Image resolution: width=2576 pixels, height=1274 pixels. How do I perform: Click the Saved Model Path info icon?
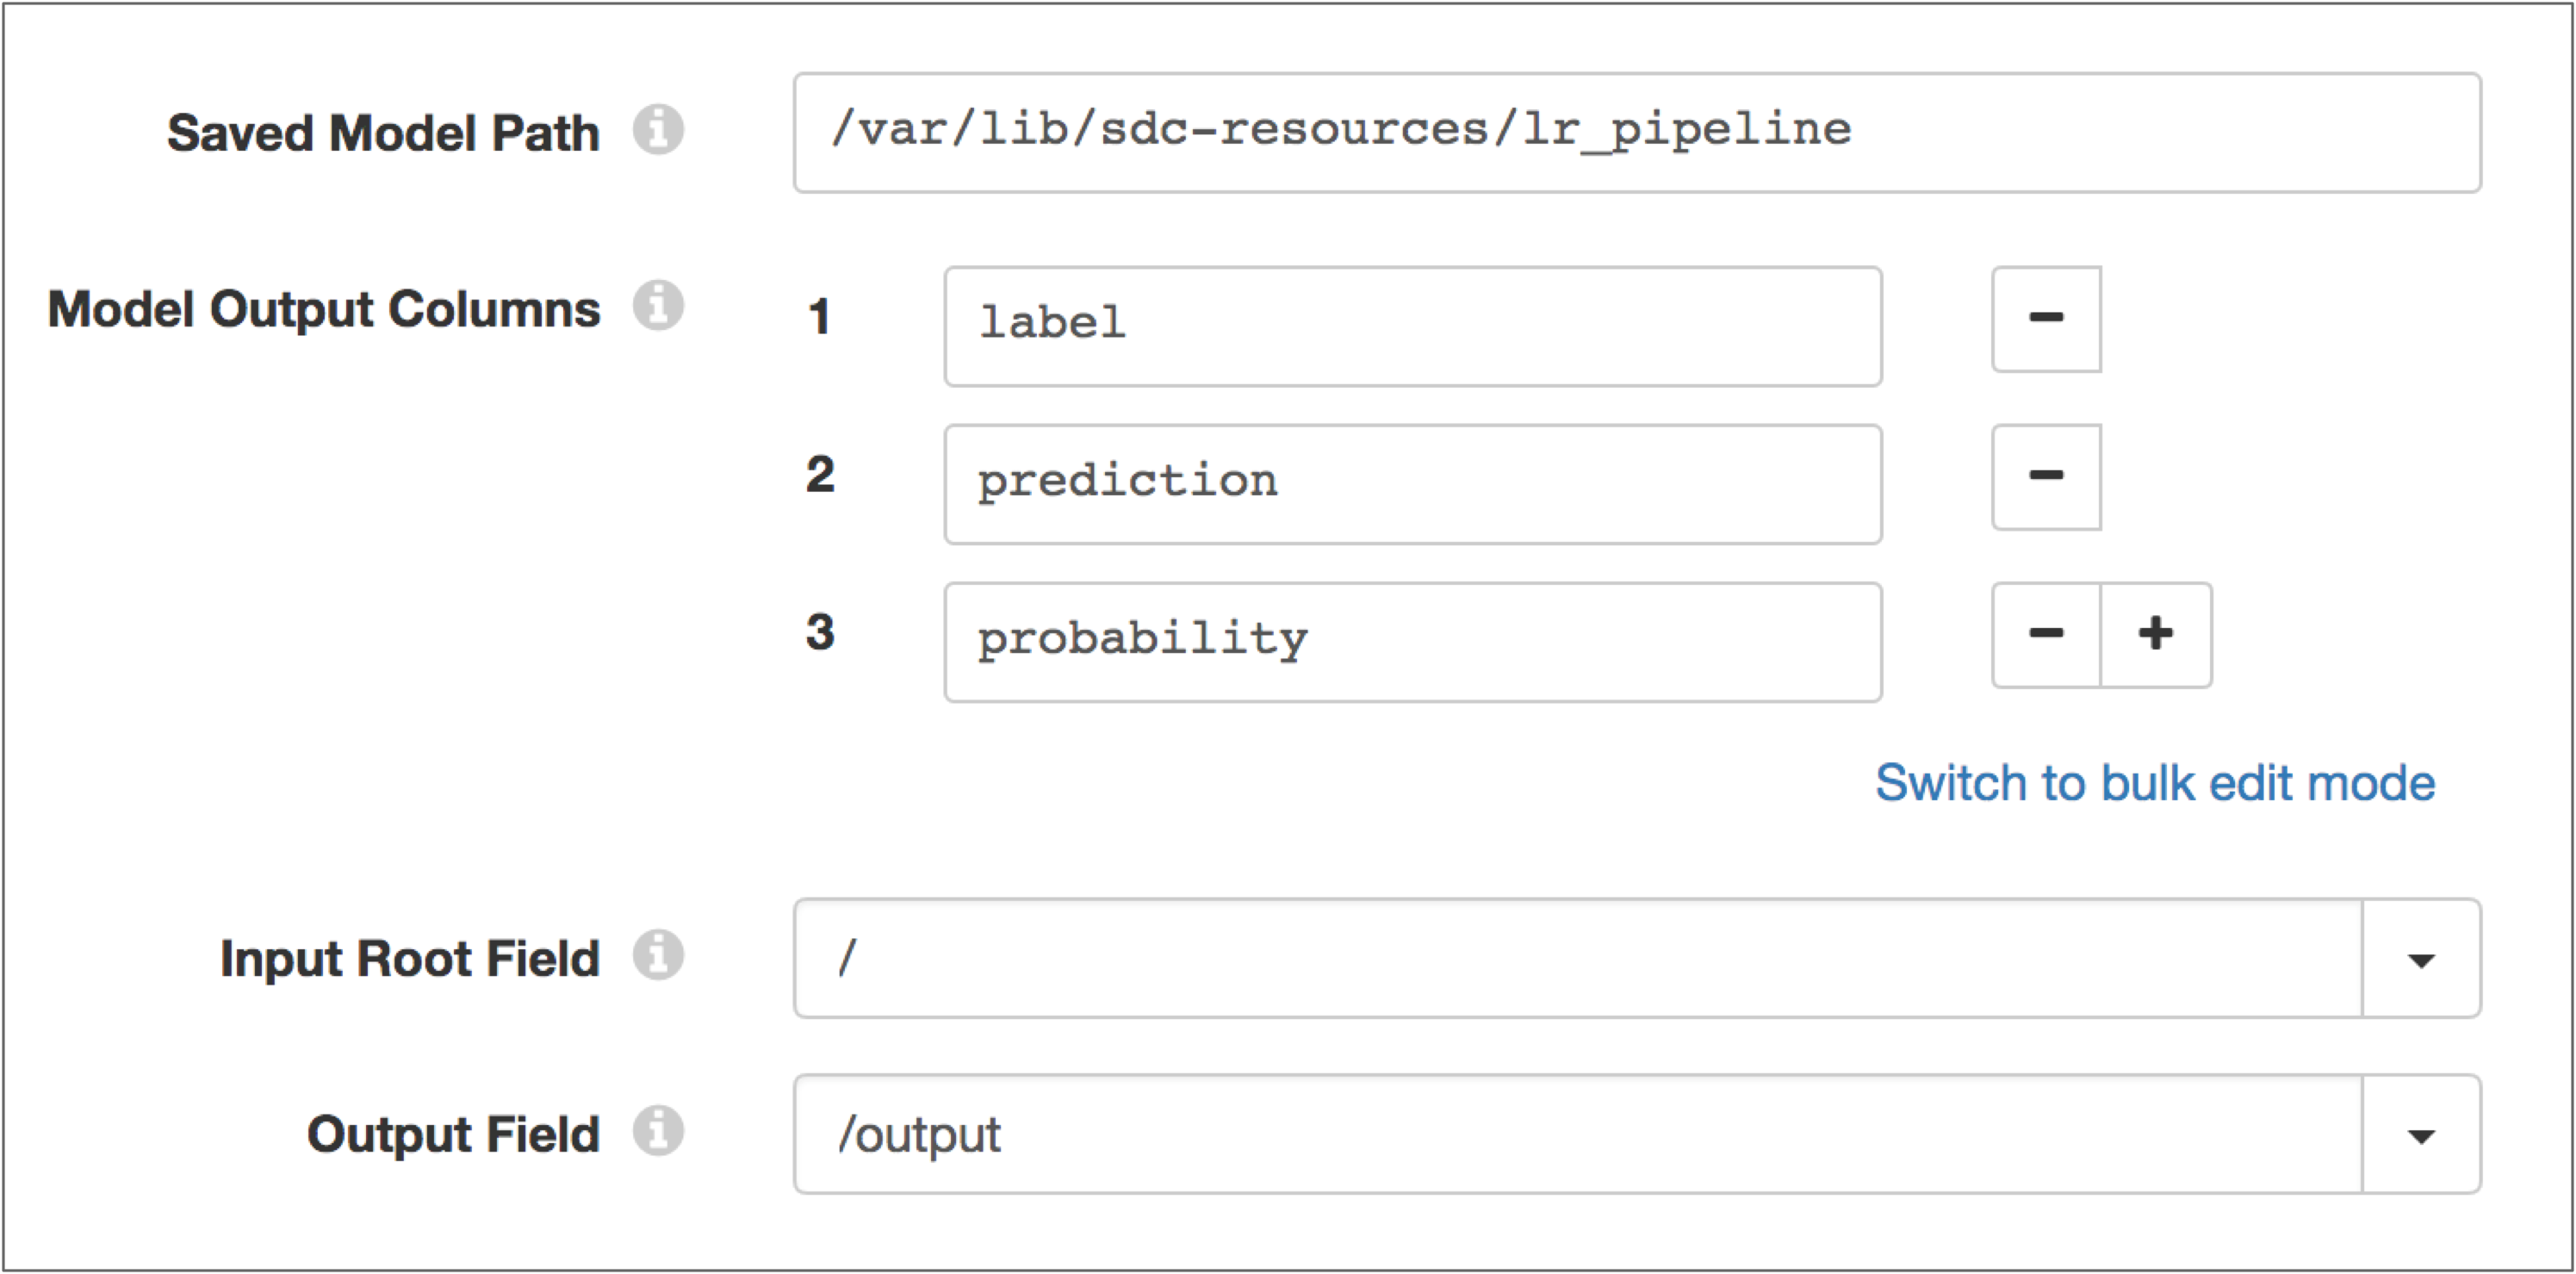[658, 130]
